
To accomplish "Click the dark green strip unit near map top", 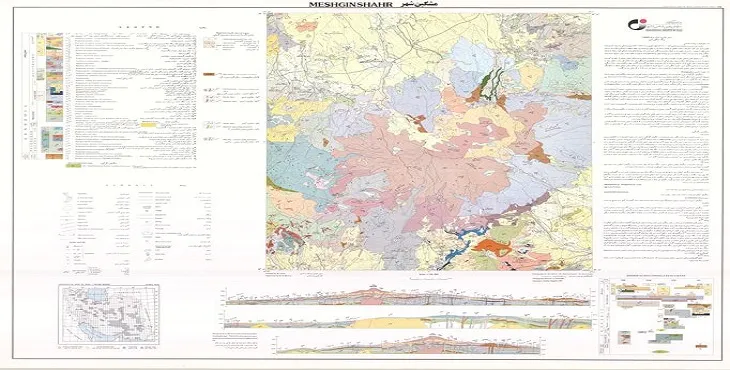I will click(x=487, y=84).
